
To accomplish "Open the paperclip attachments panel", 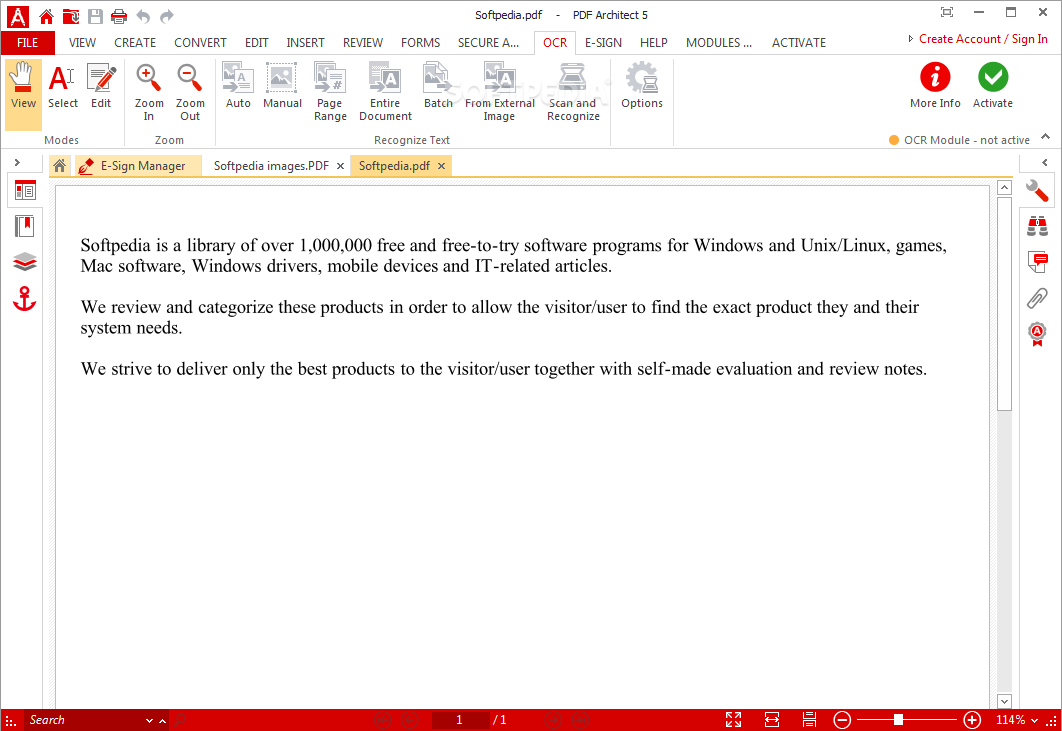I will pyautogui.click(x=1037, y=298).
